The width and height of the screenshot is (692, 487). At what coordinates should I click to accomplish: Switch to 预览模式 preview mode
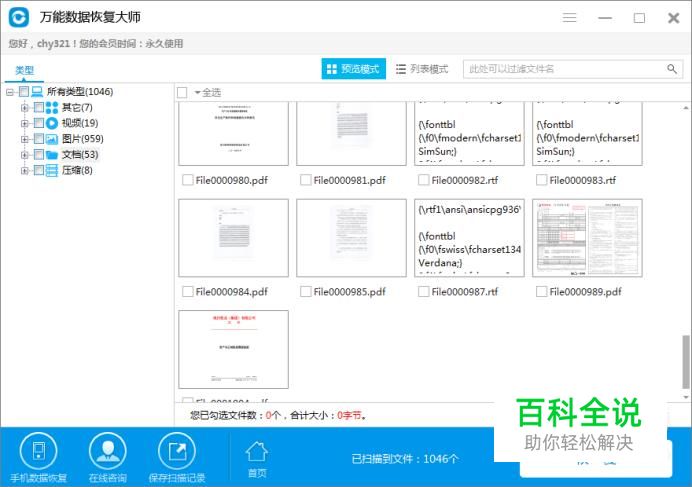pos(354,69)
